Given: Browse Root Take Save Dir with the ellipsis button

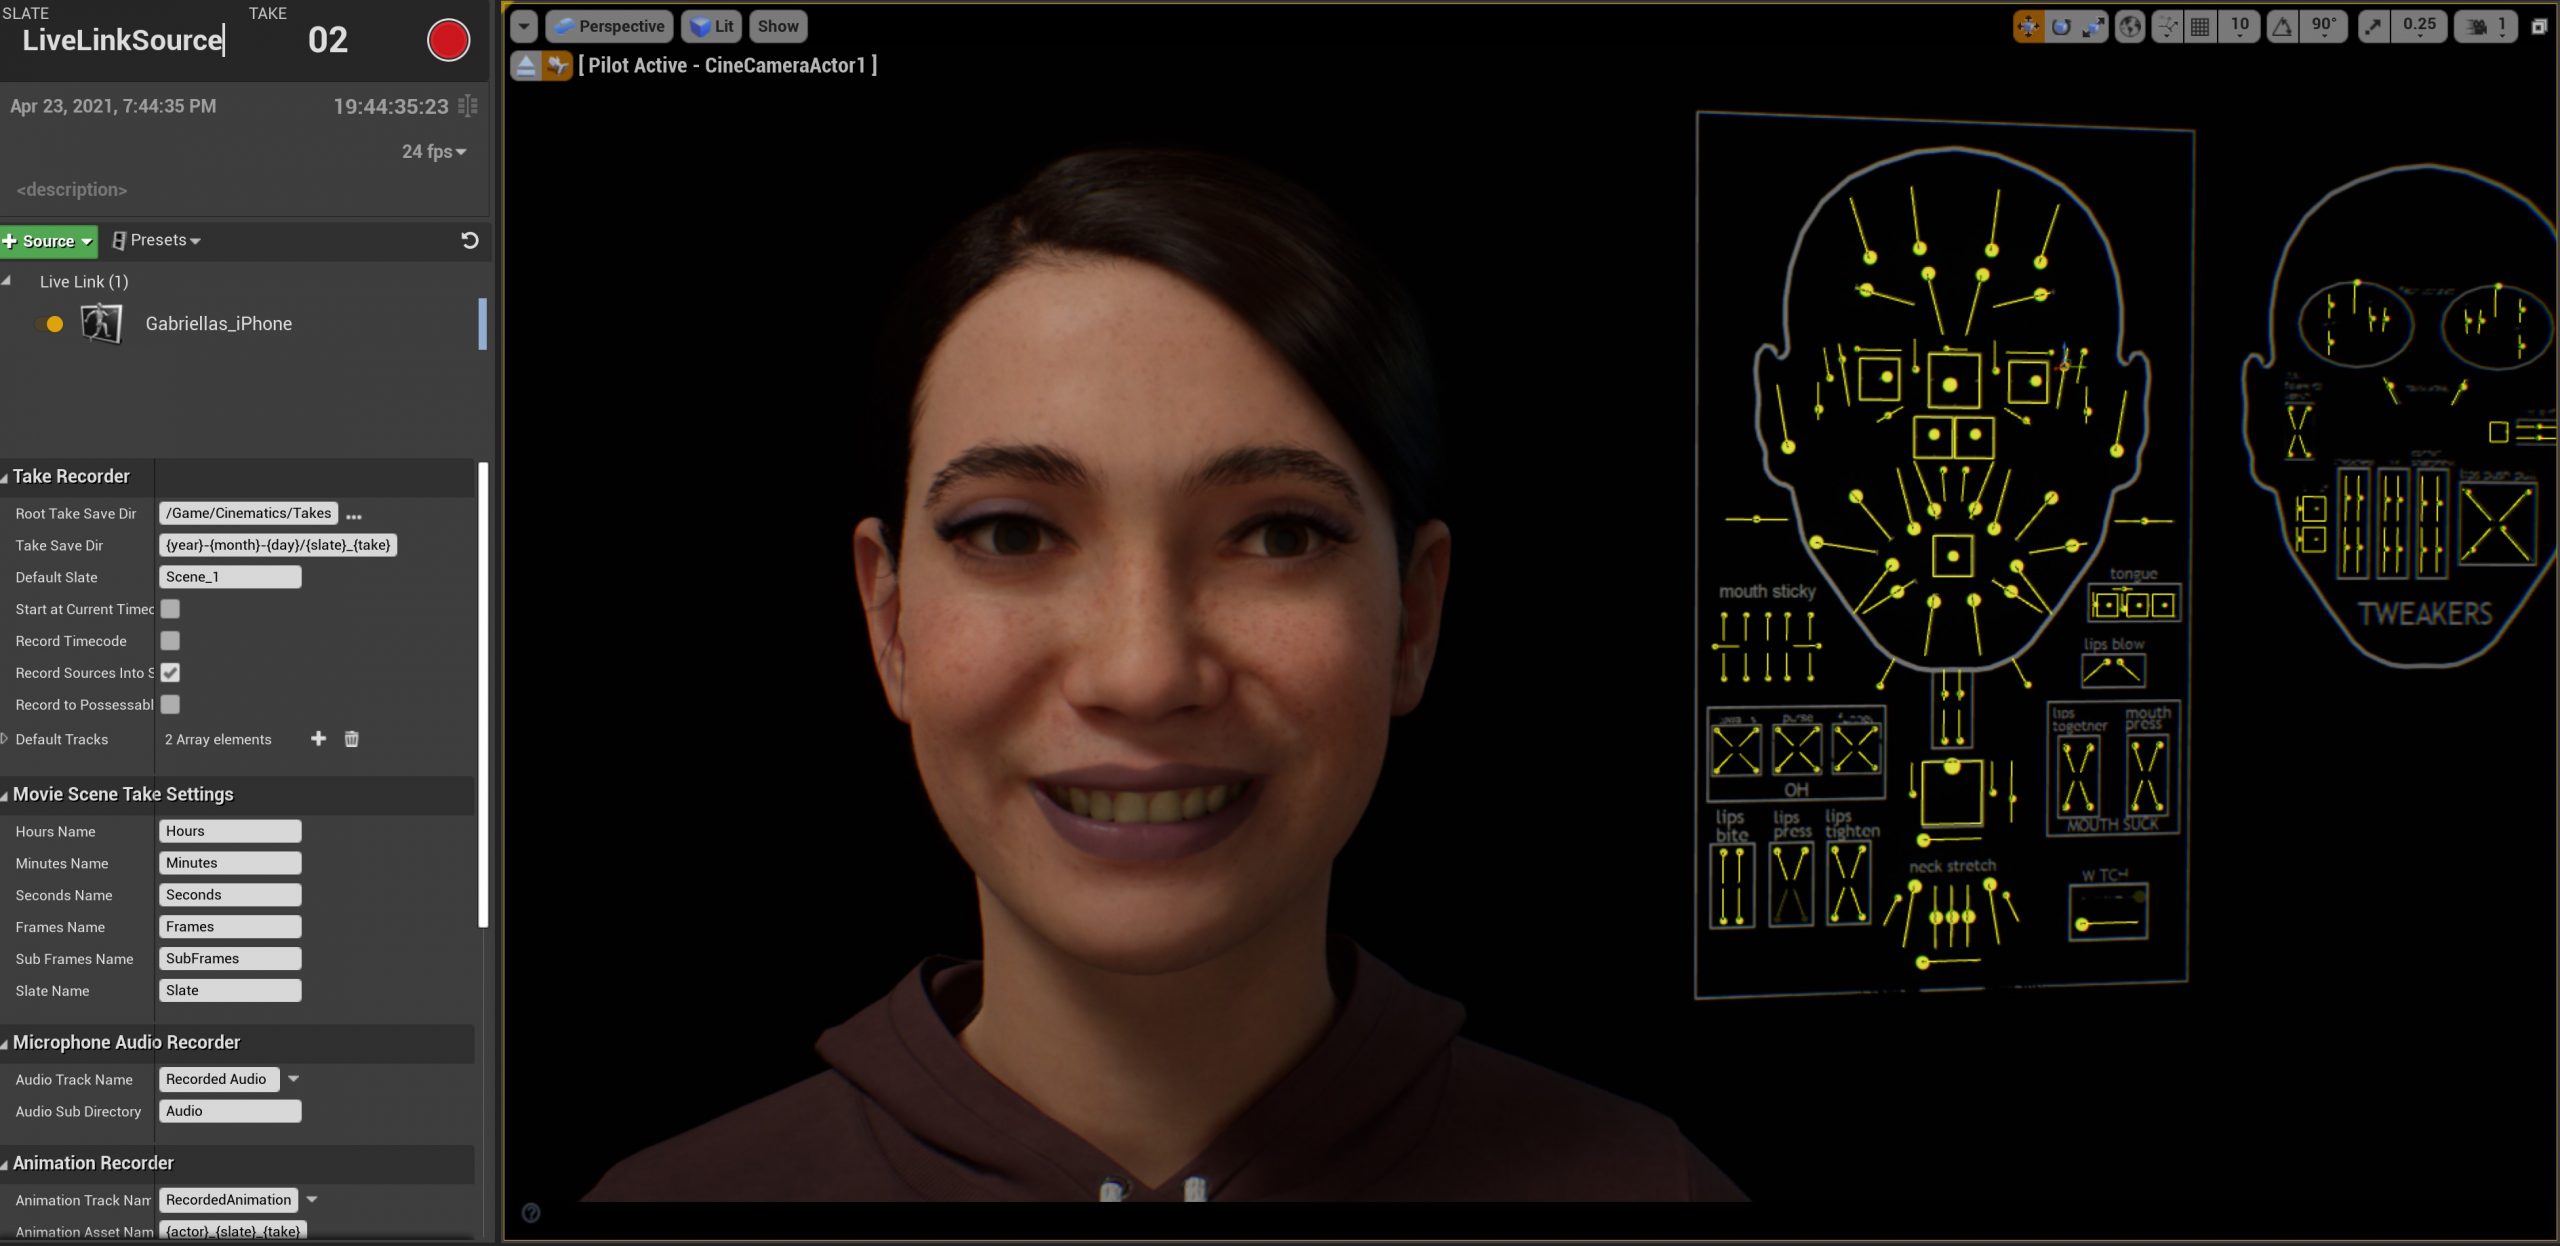Looking at the screenshot, I should 354,513.
